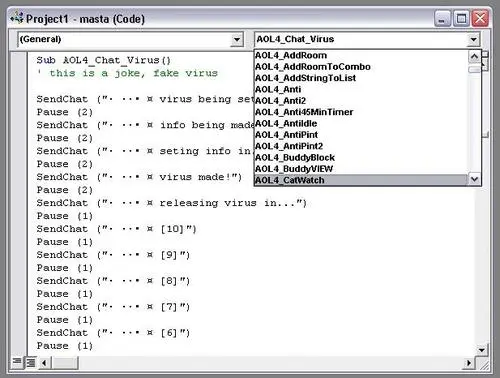The width and height of the screenshot is (500, 378).
Task: Click horizontal scrollbar right arrow
Action: click(469, 363)
